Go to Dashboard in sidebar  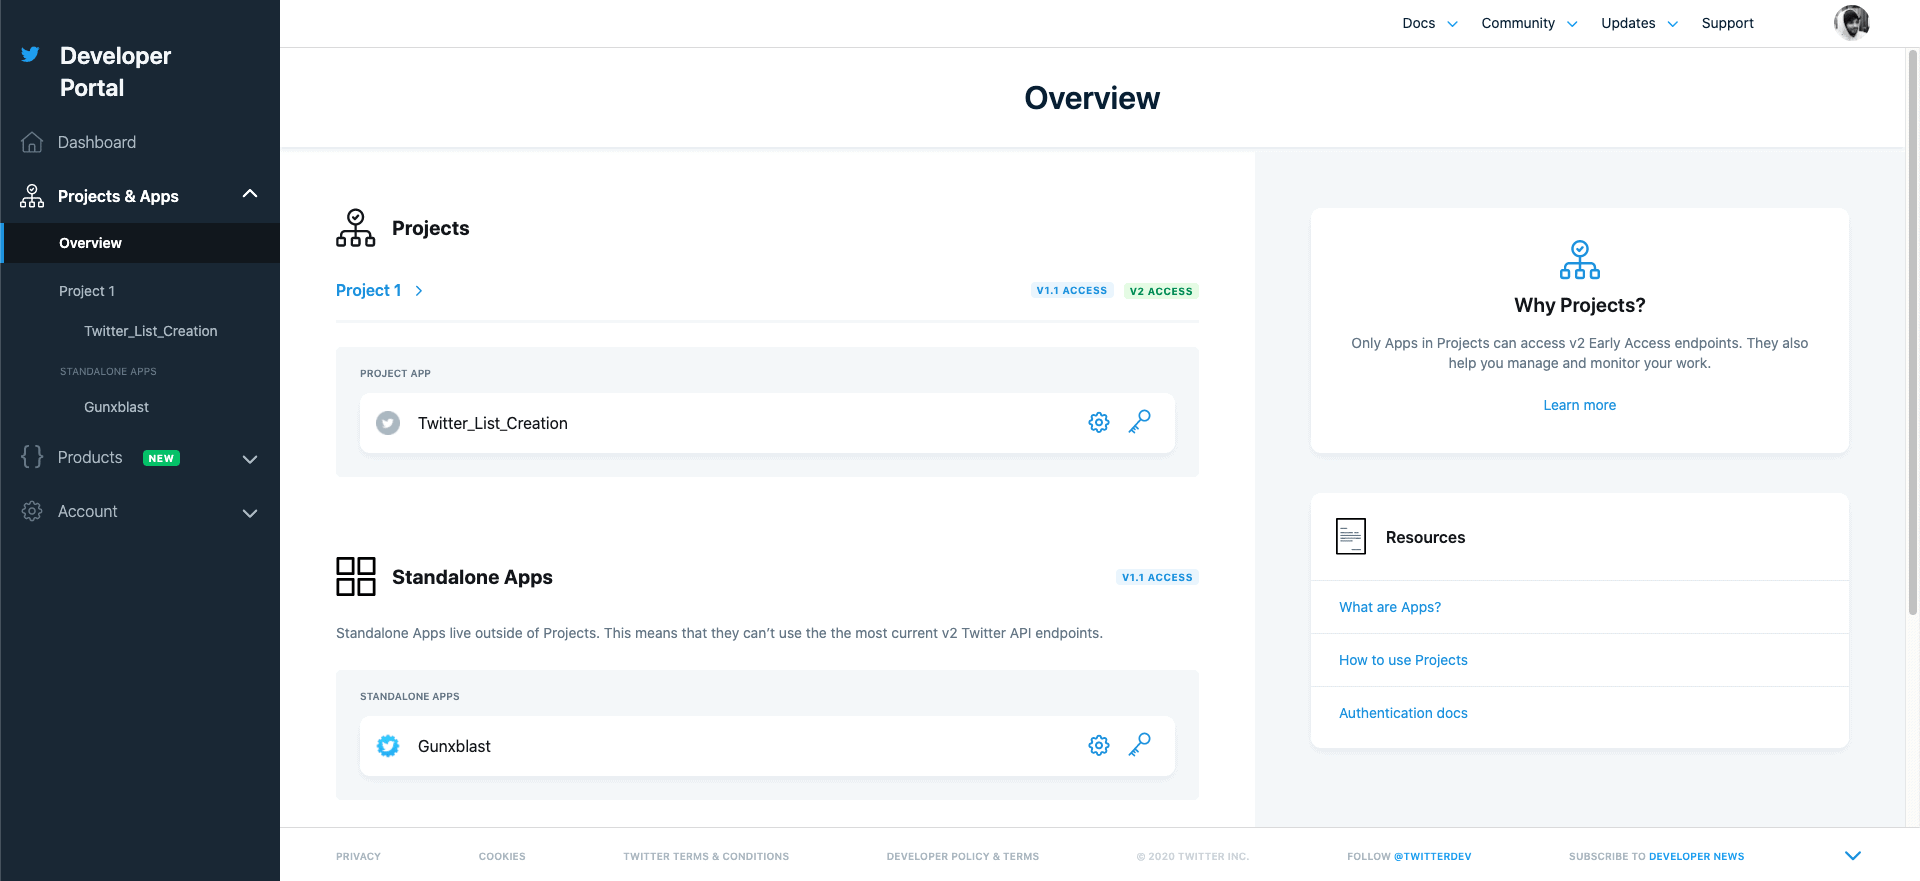coord(97,142)
